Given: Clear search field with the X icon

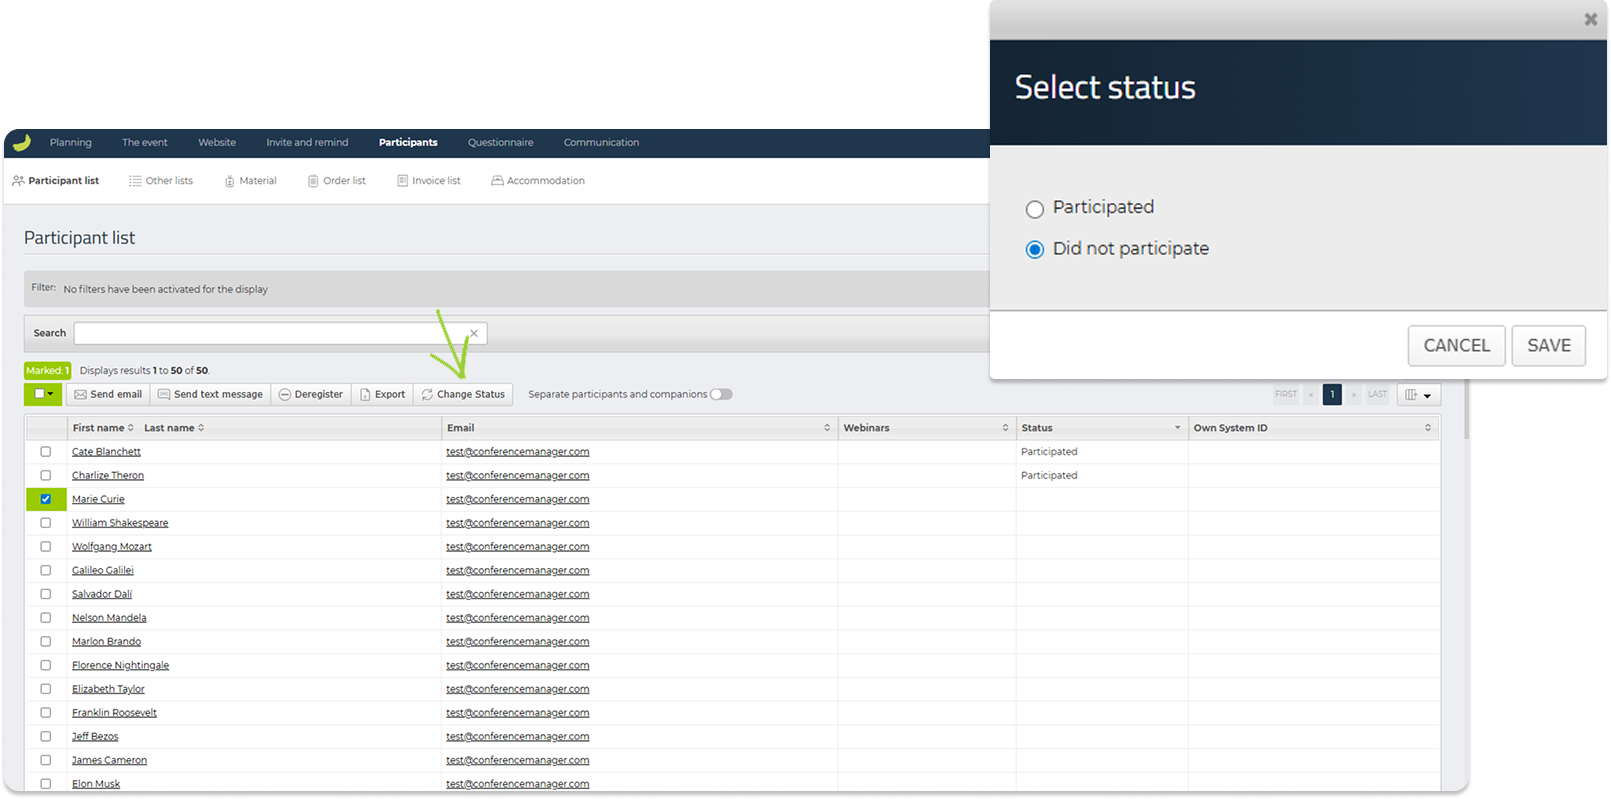Looking at the screenshot, I should point(474,333).
